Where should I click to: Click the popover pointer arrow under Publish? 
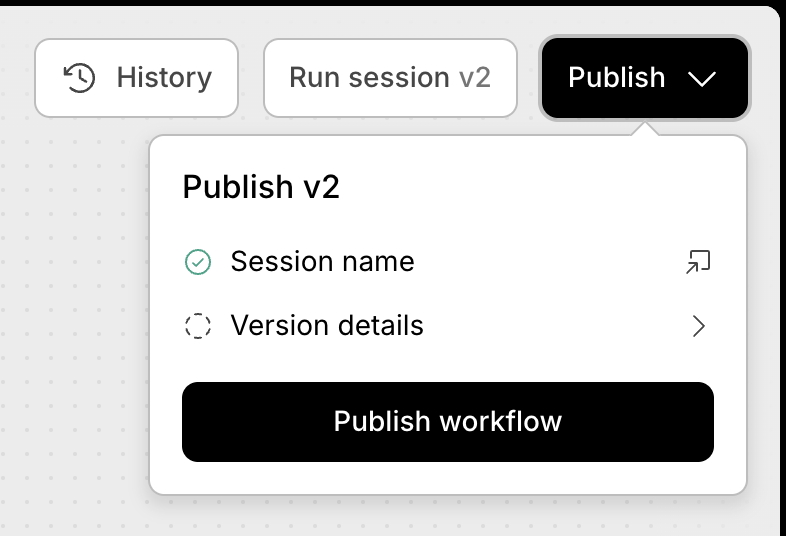(x=645, y=128)
